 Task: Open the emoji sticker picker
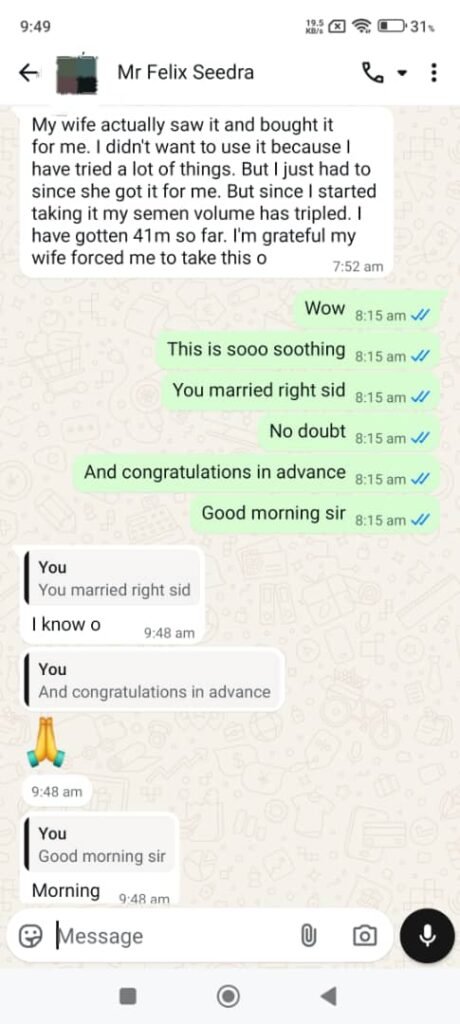[x=30, y=936]
